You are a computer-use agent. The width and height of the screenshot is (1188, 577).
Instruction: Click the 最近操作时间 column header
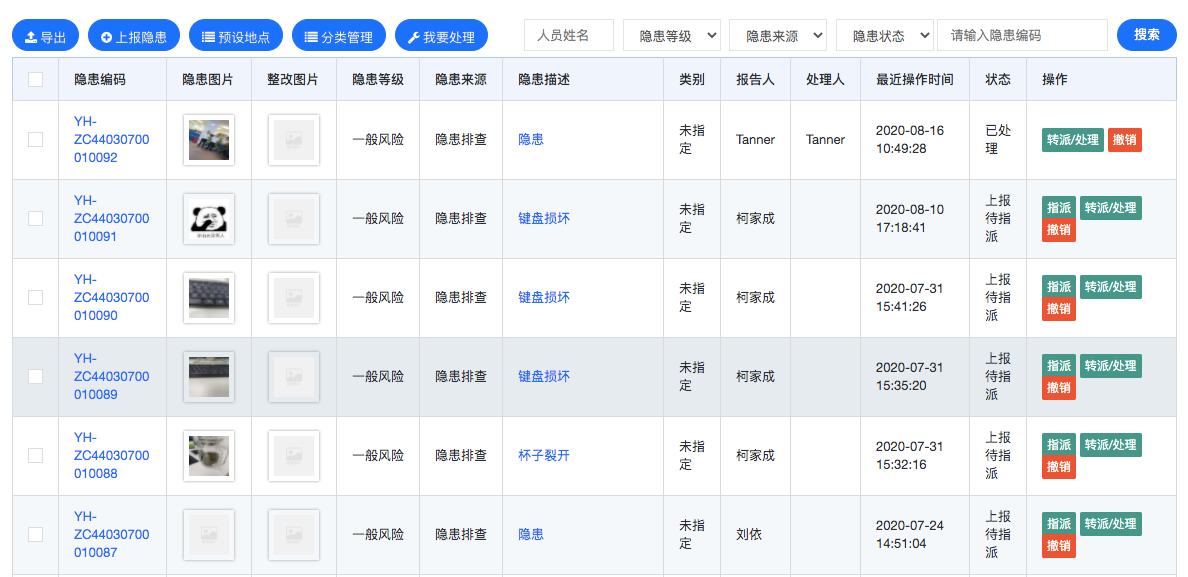[914, 79]
